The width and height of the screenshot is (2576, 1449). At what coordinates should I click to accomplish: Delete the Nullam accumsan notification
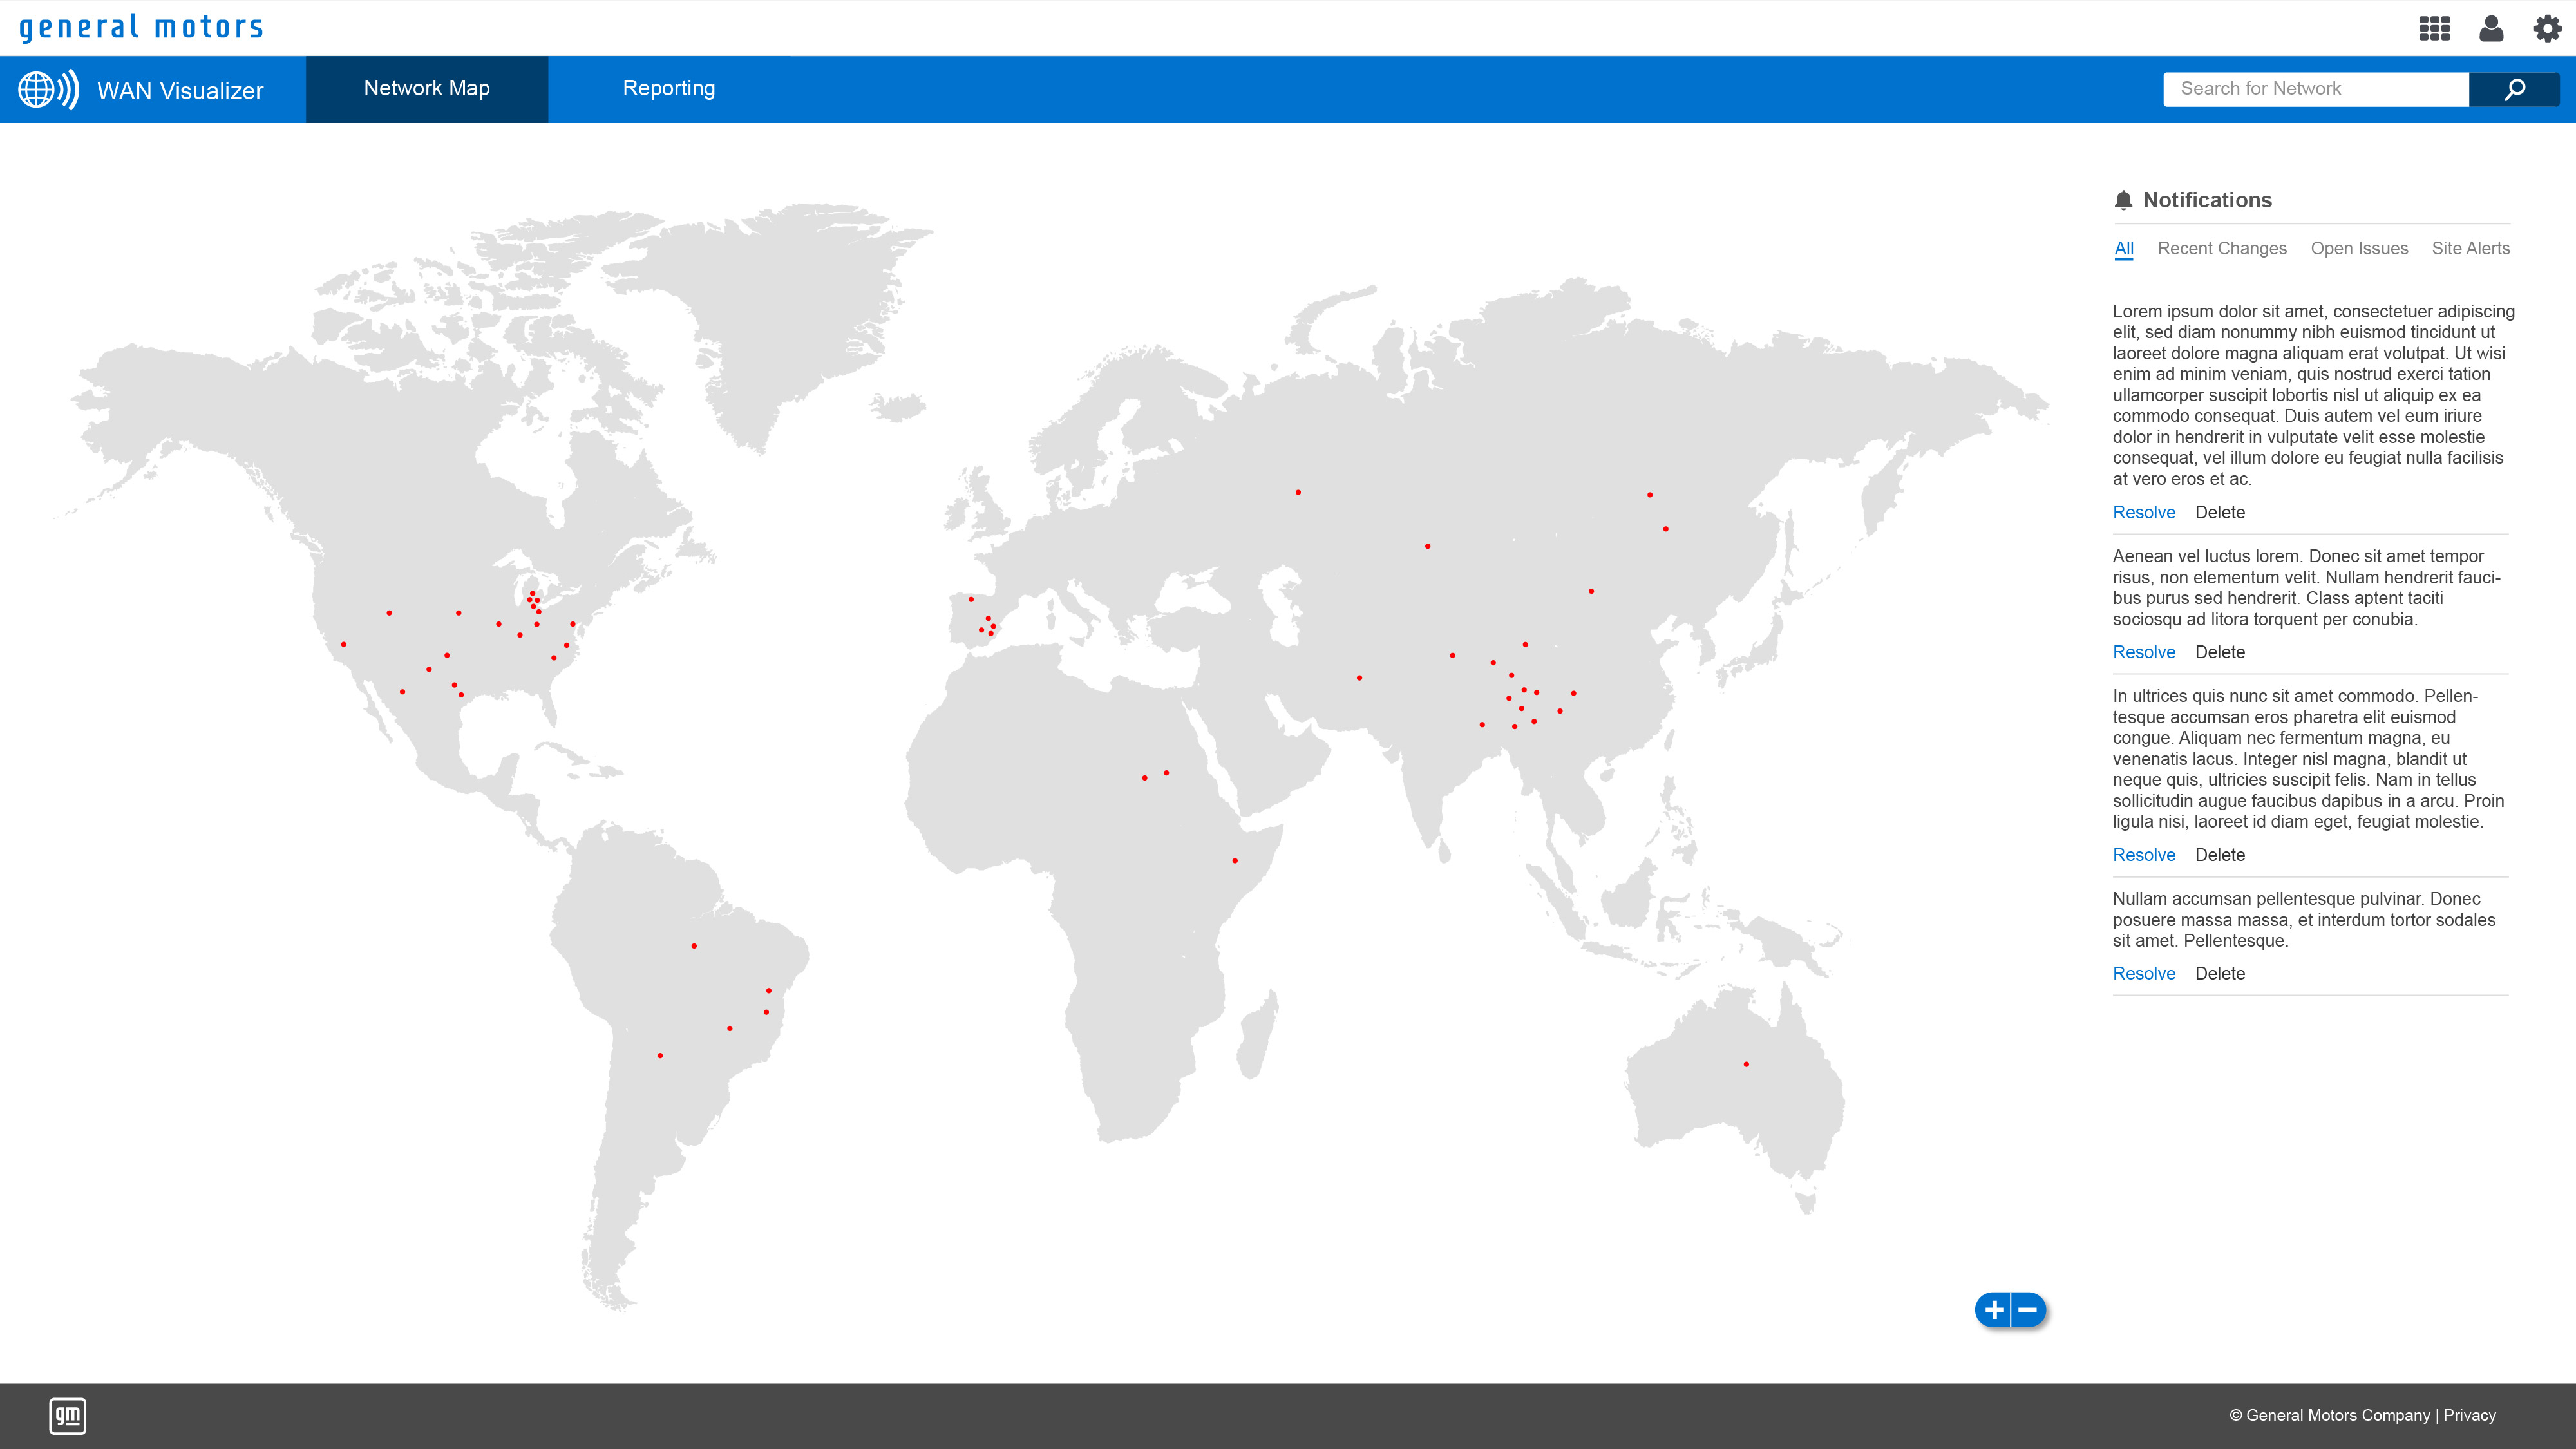[2220, 973]
